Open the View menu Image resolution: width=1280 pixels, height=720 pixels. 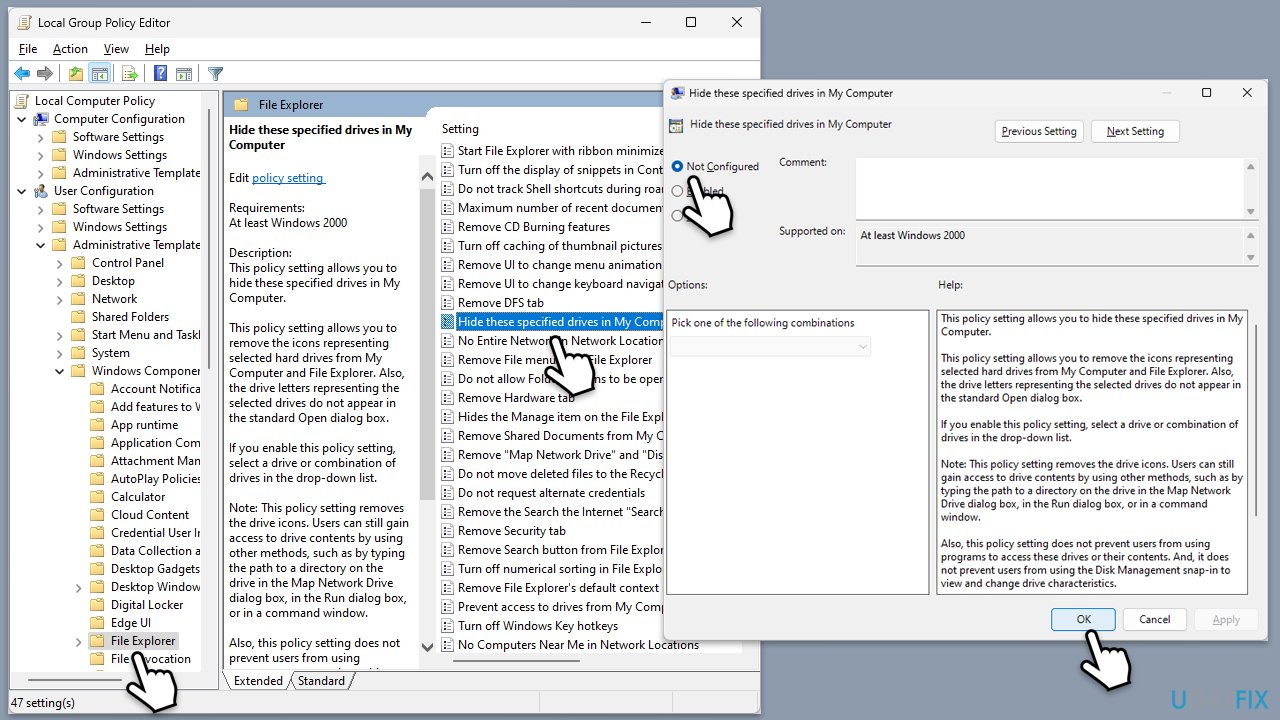coord(116,49)
